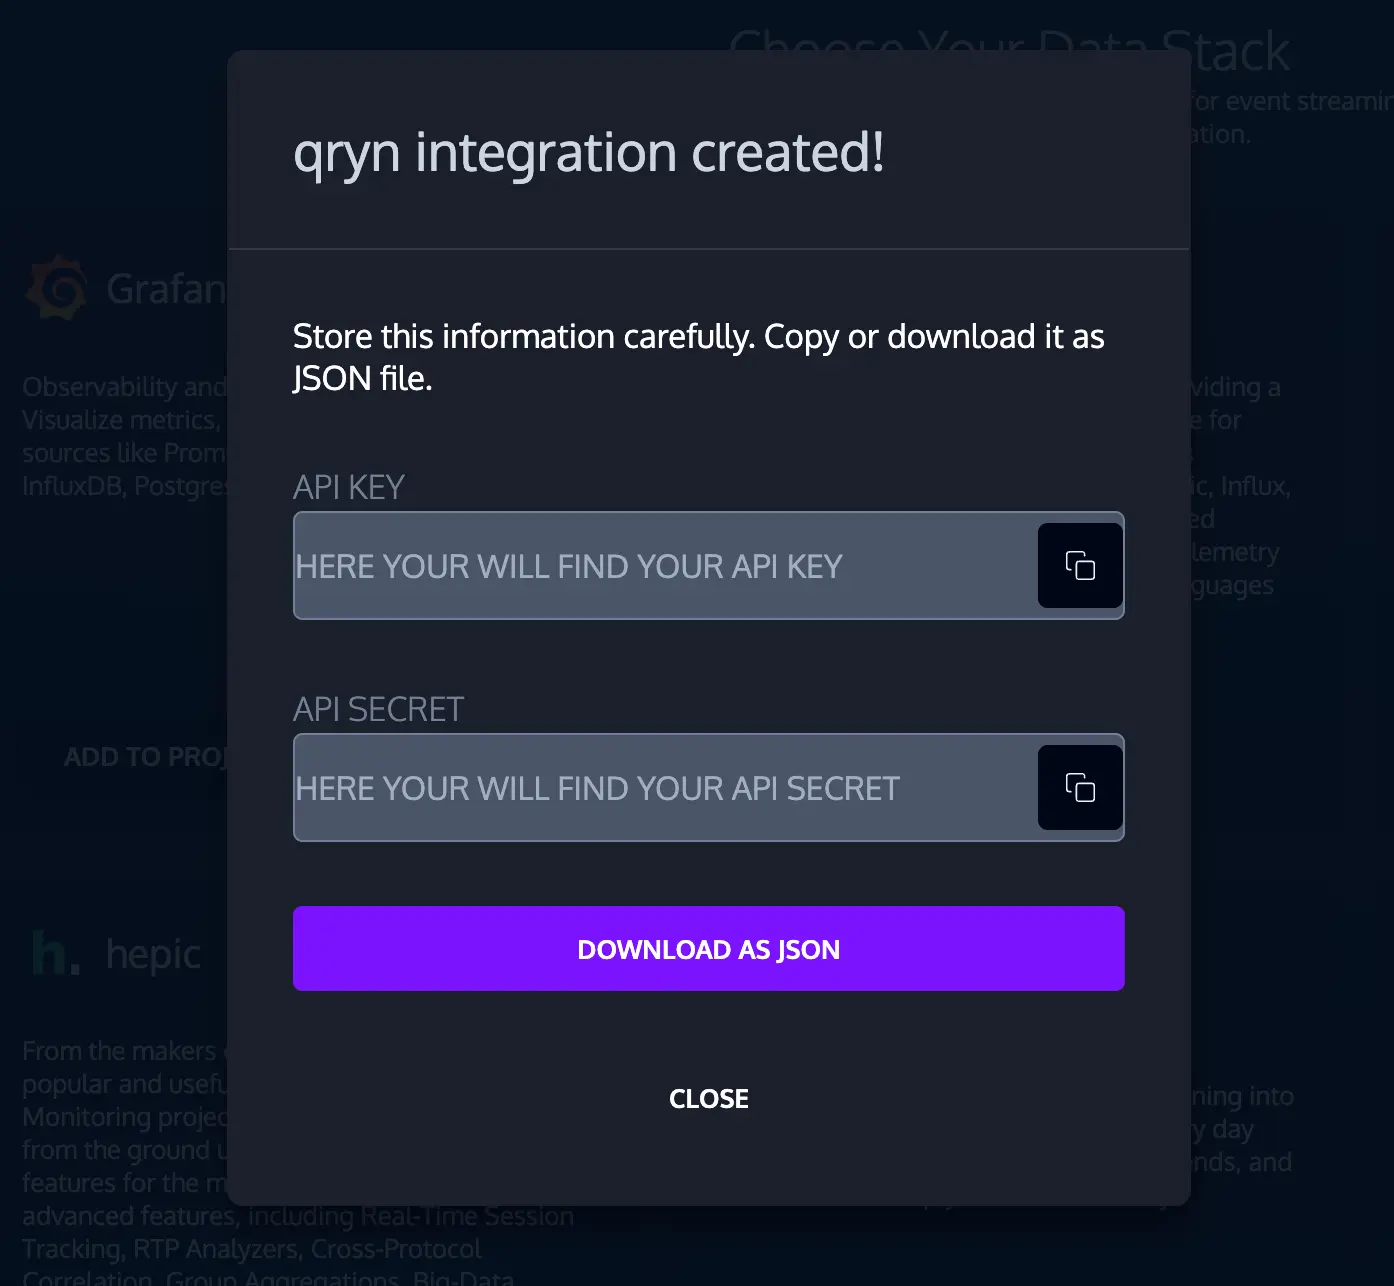Click the ADD TO PROJECT button behind dialog

pyautogui.click(x=146, y=757)
